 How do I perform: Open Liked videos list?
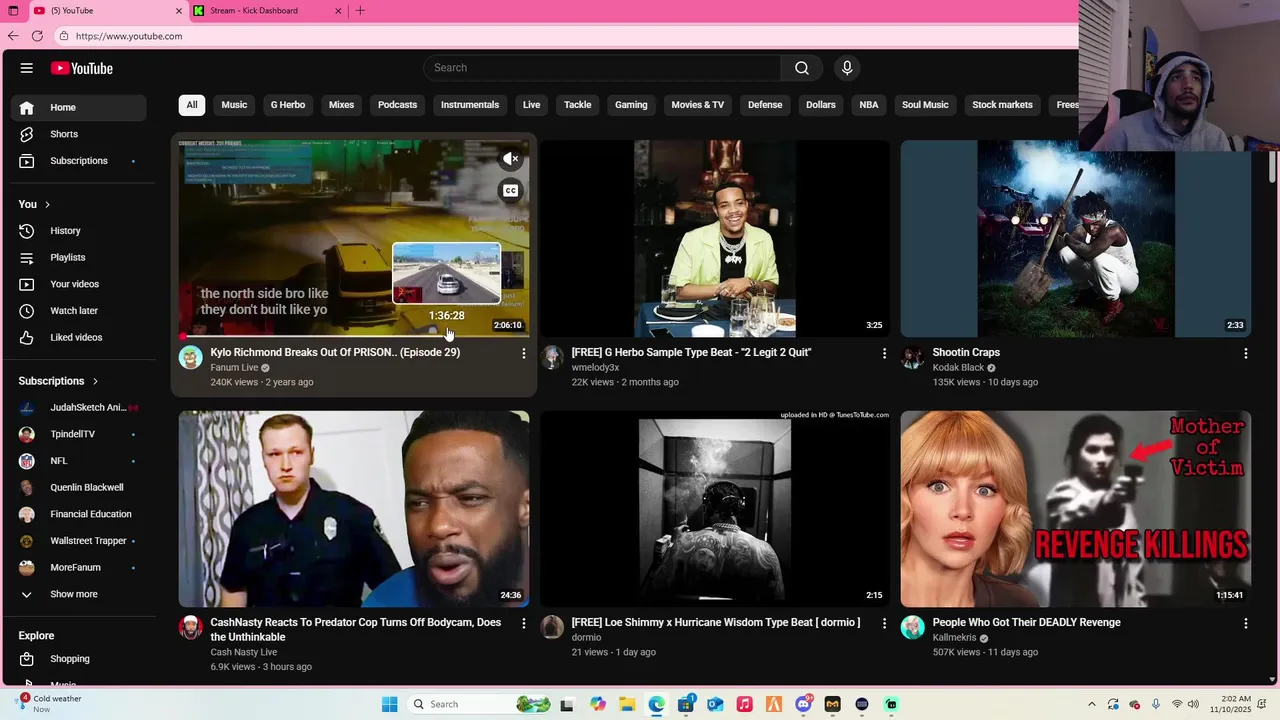tap(78, 337)
